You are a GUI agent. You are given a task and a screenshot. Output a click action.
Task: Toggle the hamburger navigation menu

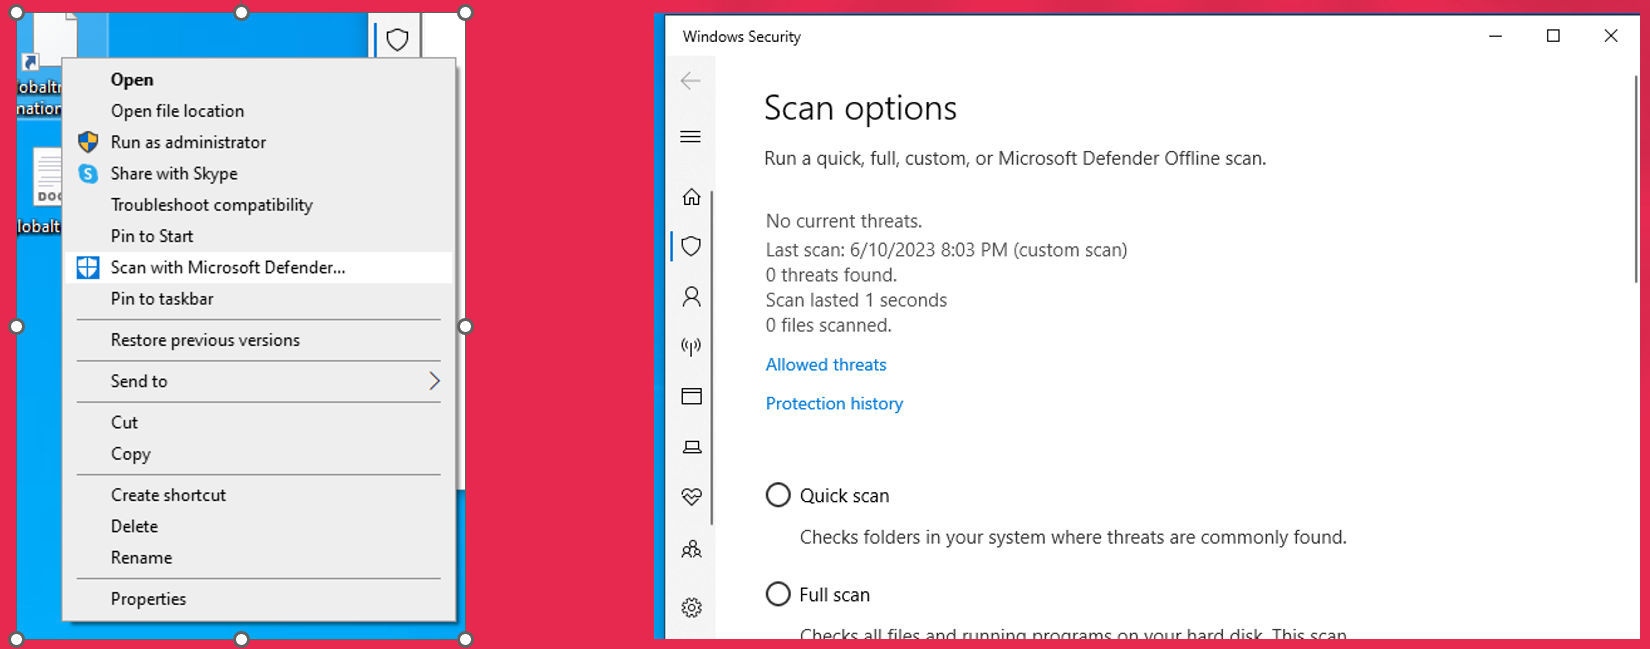[690, 137]
